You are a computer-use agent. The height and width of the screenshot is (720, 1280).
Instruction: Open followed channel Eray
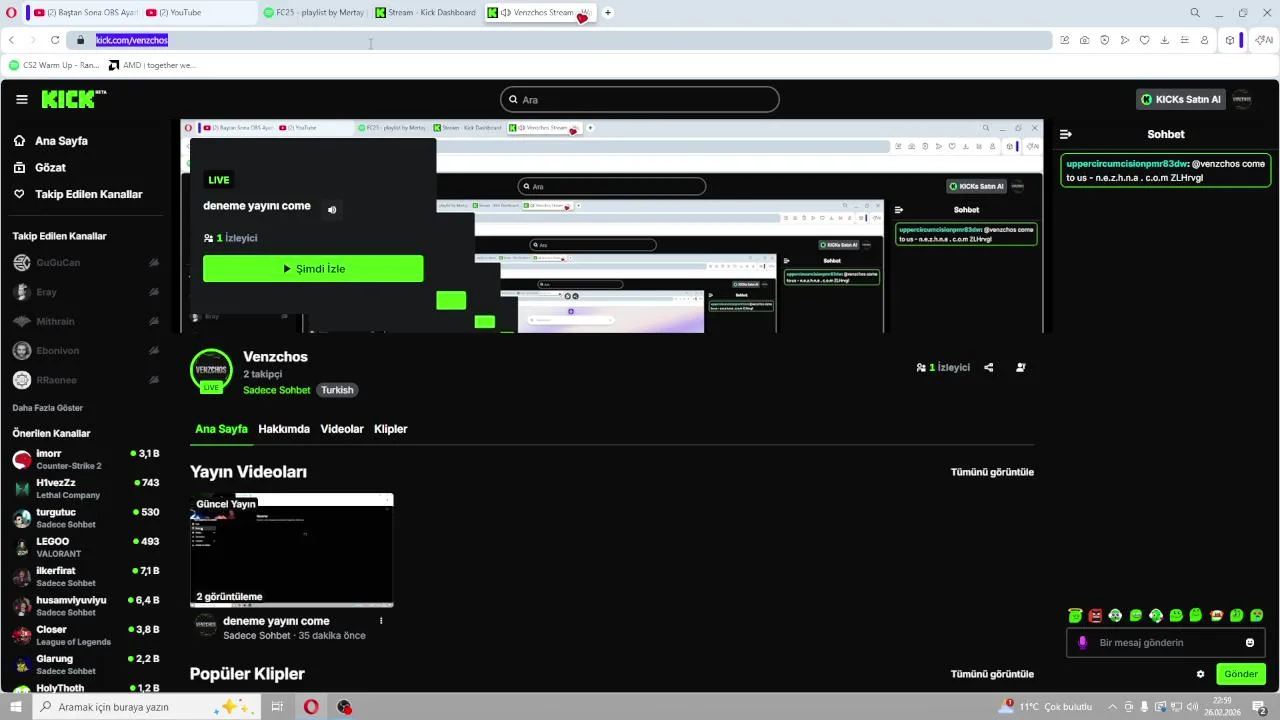pyautogui.click(x=86, y=292)
